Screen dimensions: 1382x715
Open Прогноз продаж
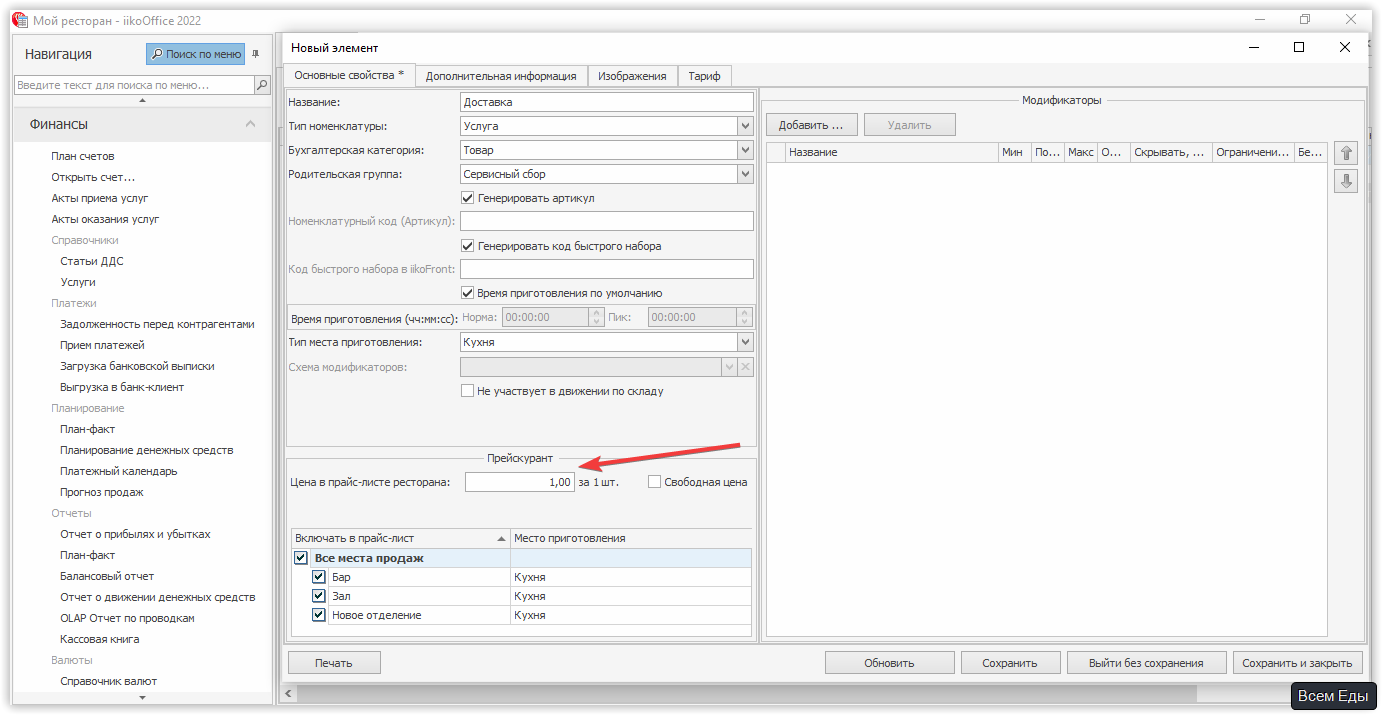(102, 492)
